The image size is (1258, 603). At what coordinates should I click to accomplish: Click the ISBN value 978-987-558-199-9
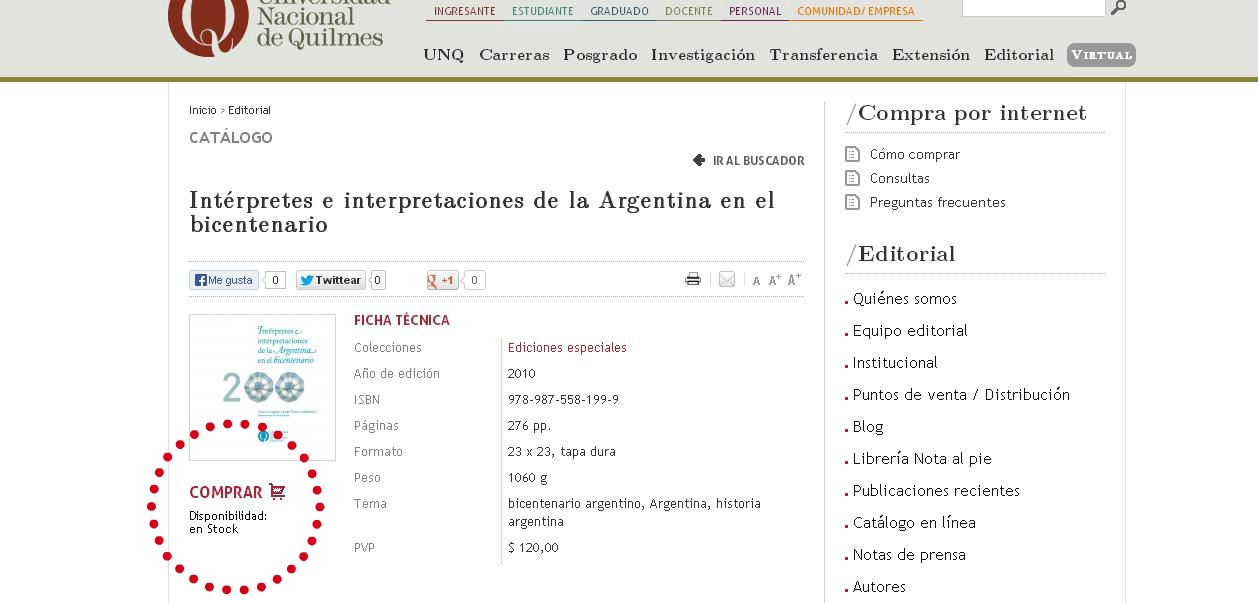tap(563, 400)
